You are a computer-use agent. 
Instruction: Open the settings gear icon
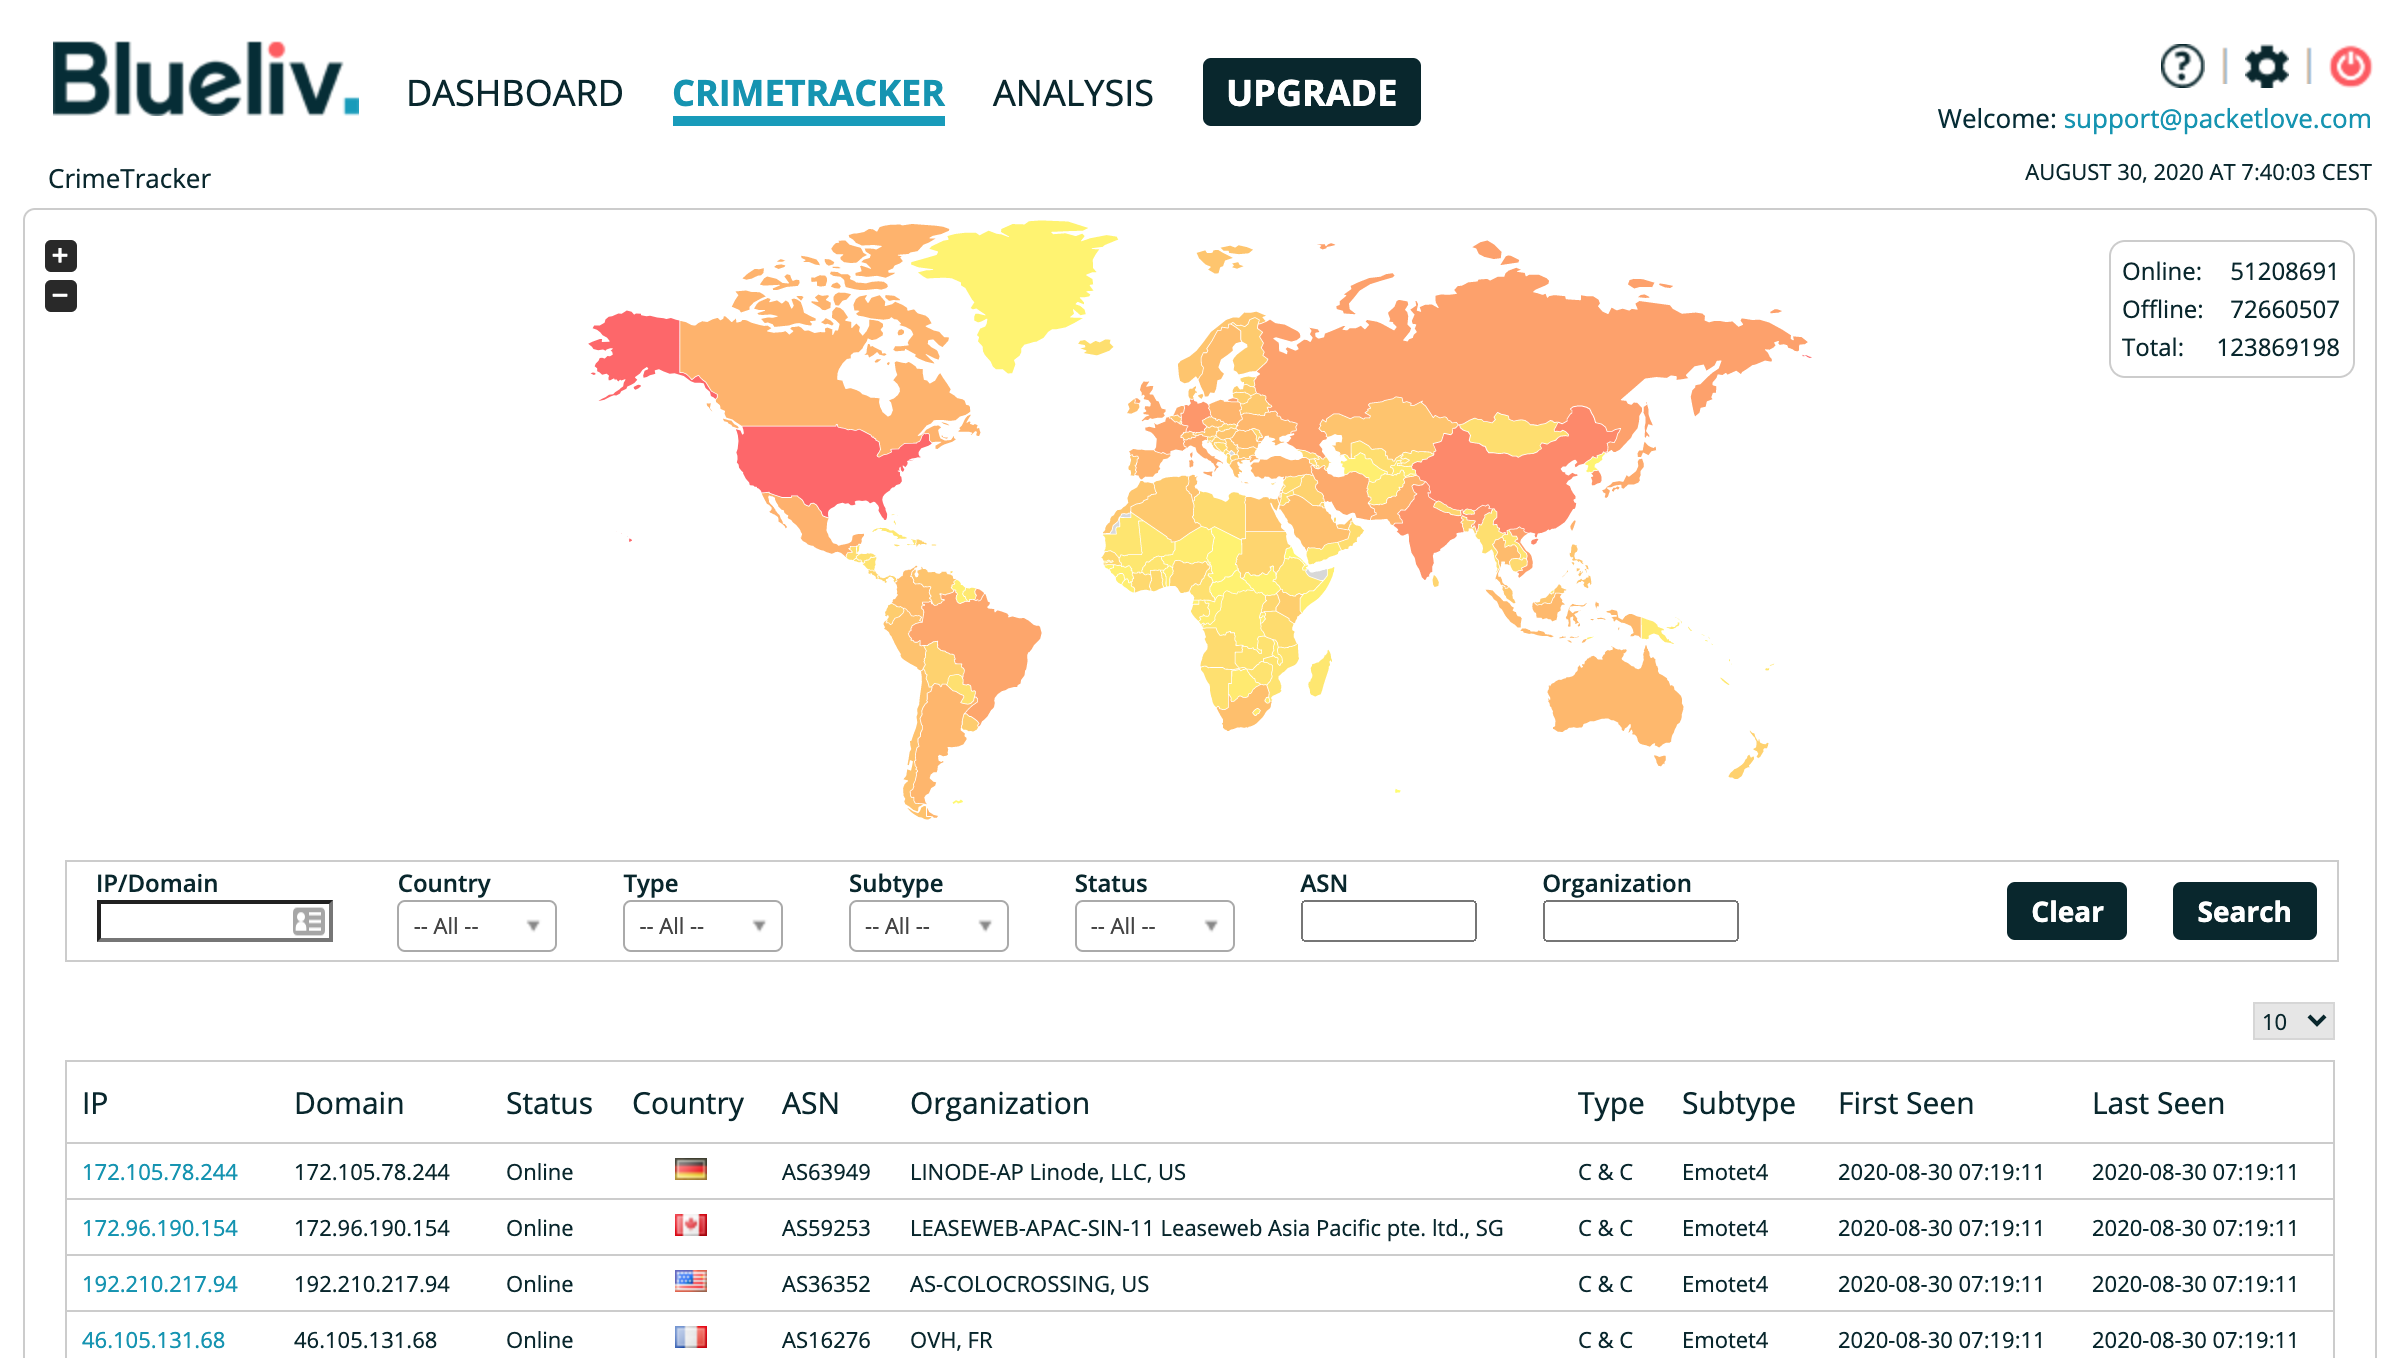pyautogui.click(x=2266, y=67)
